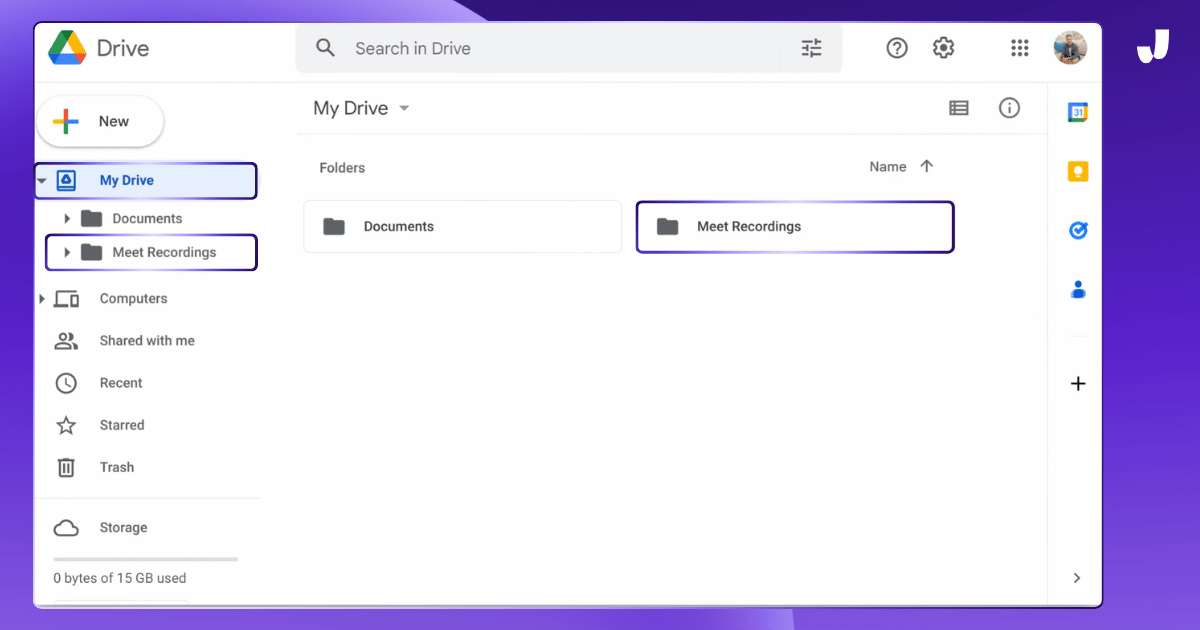Screen dimensions: 1200x630
Task: Click the Folders section heading
Action: click(x=342, y=168)
